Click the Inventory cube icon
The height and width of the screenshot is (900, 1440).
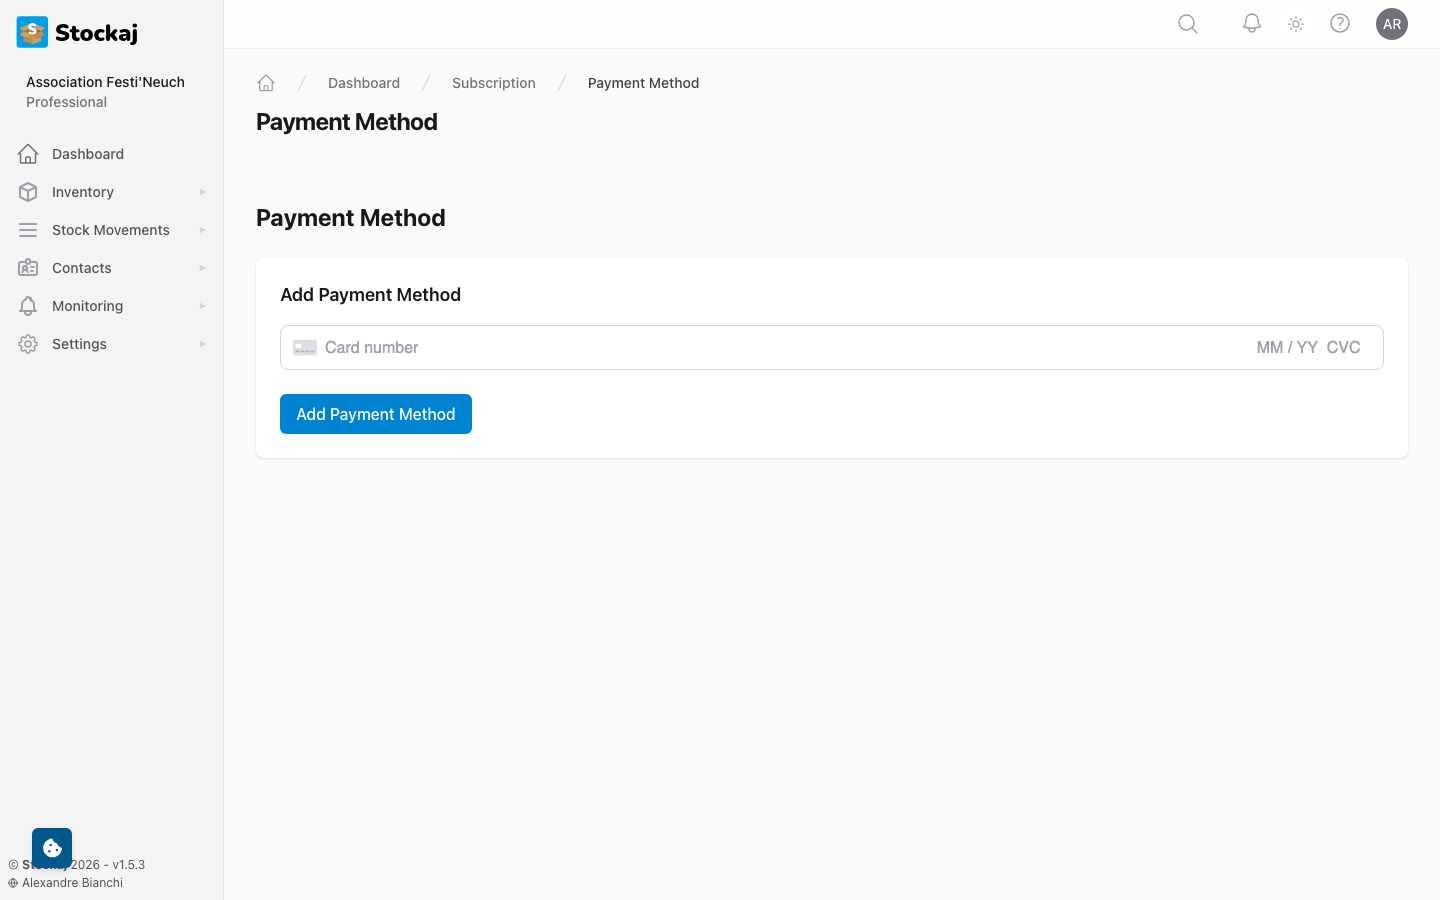pyautogui.click(x=28, y=192)
